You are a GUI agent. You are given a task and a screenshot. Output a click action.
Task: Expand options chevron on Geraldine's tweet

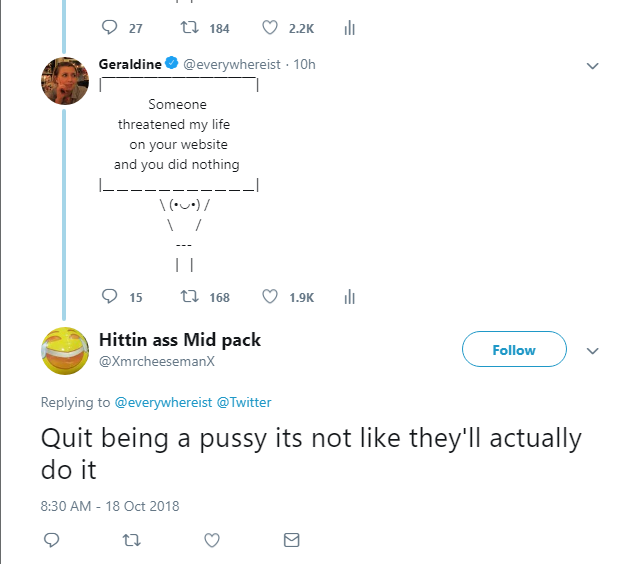[592, 66]
